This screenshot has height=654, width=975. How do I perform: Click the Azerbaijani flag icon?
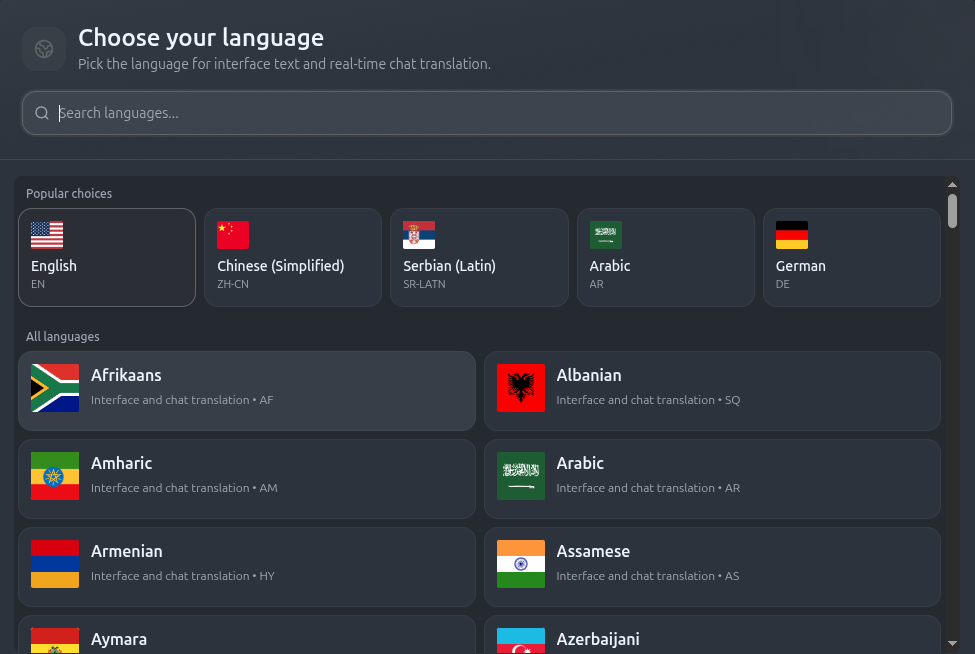(x=521, y=640)
